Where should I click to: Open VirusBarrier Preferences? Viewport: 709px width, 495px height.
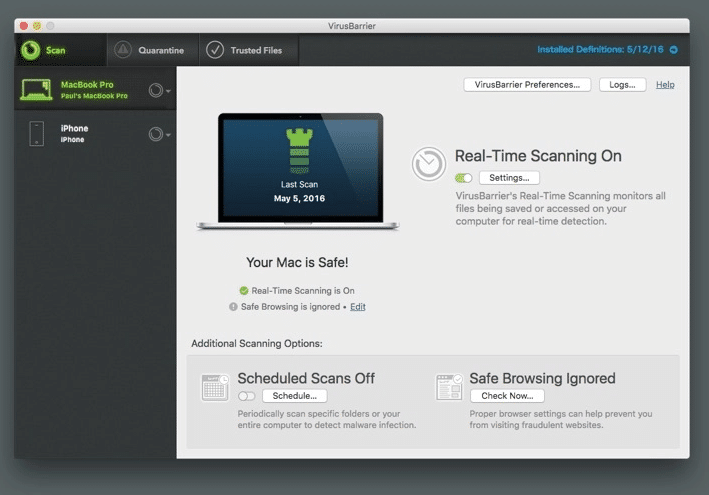pos(527,85)
